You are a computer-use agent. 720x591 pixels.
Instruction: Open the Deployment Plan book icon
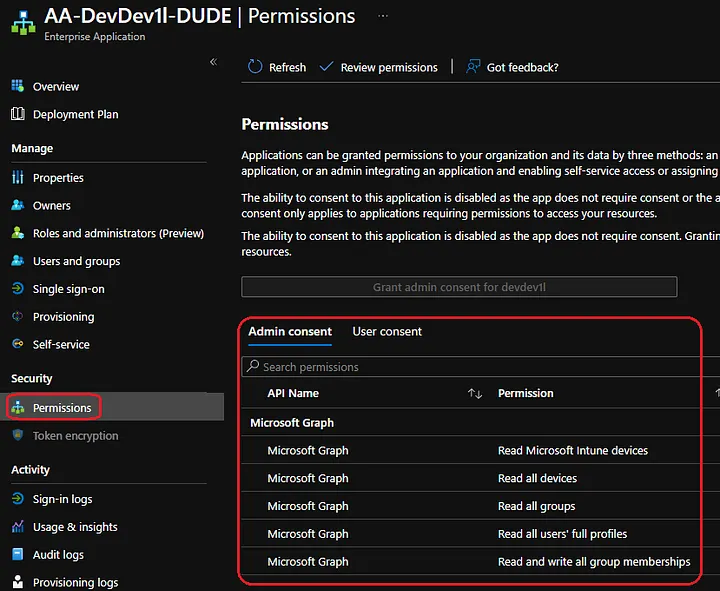18,114
